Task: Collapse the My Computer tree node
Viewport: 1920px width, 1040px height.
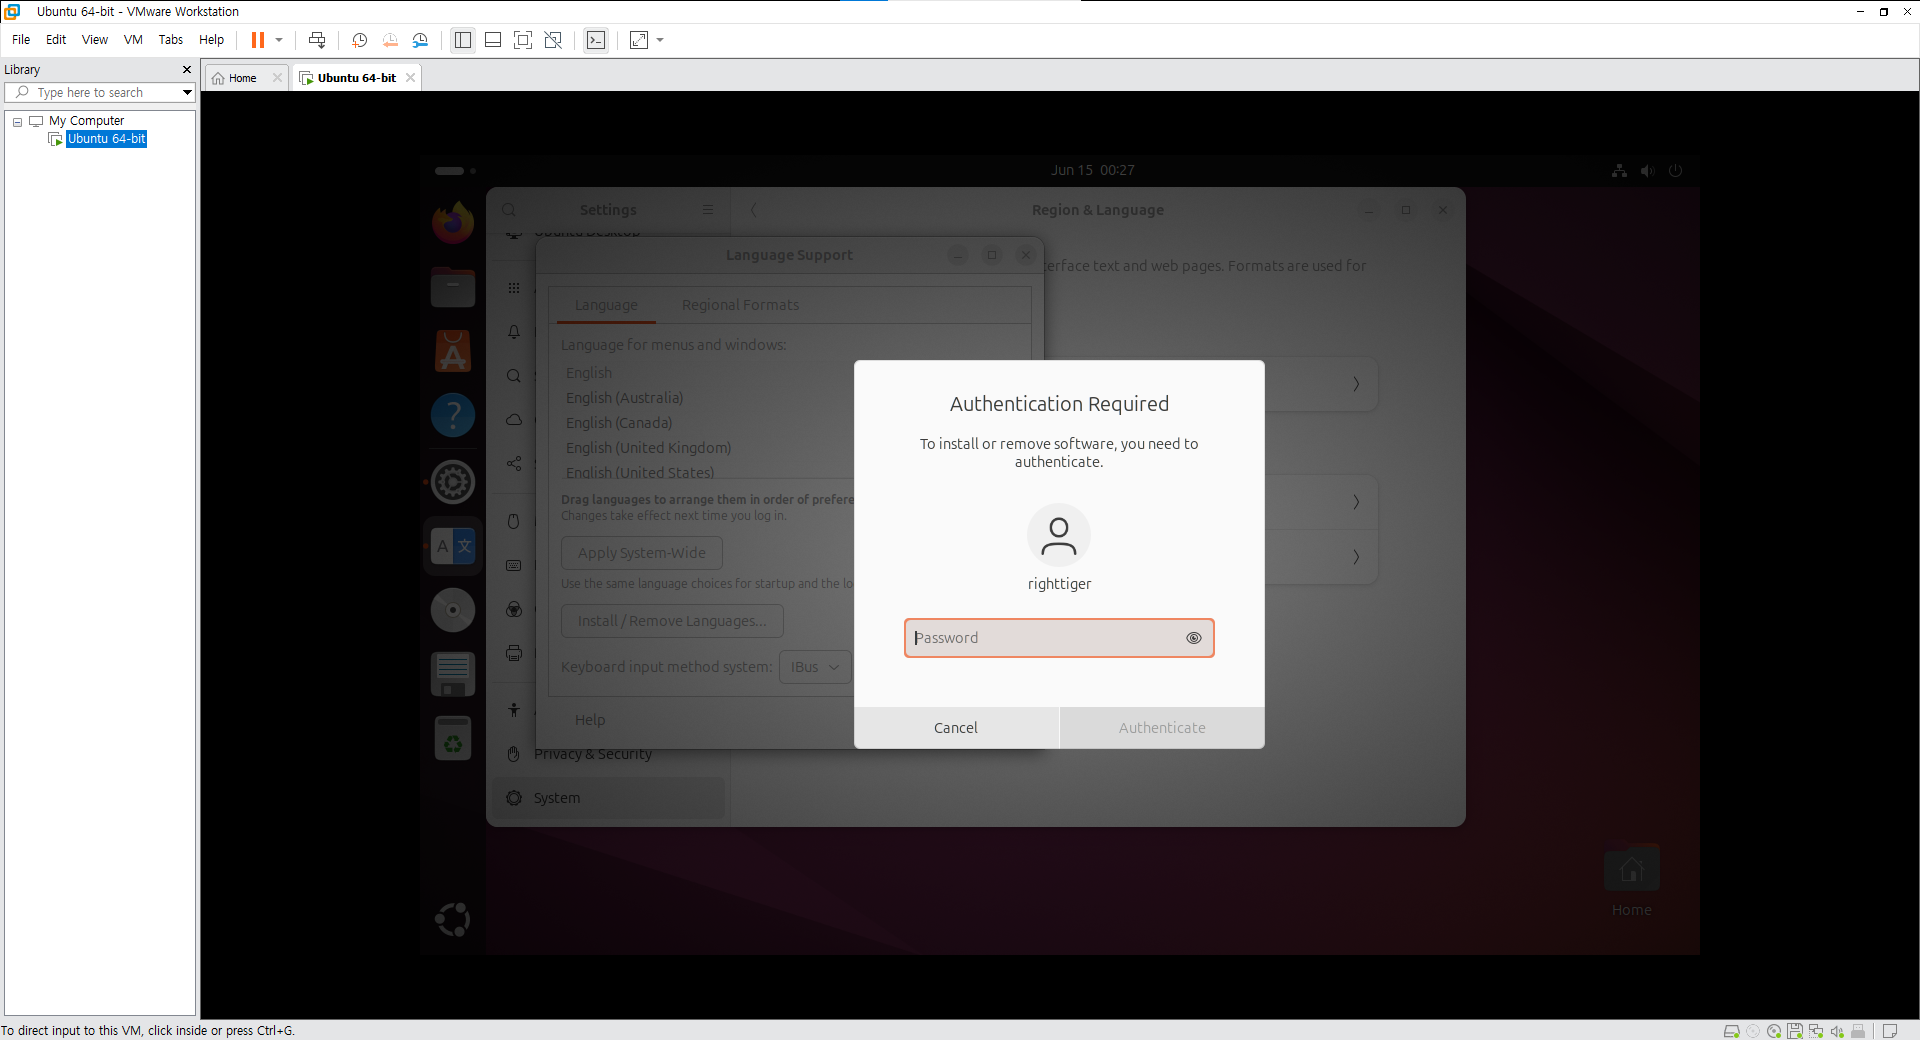Action: click(x=17, y=122)
